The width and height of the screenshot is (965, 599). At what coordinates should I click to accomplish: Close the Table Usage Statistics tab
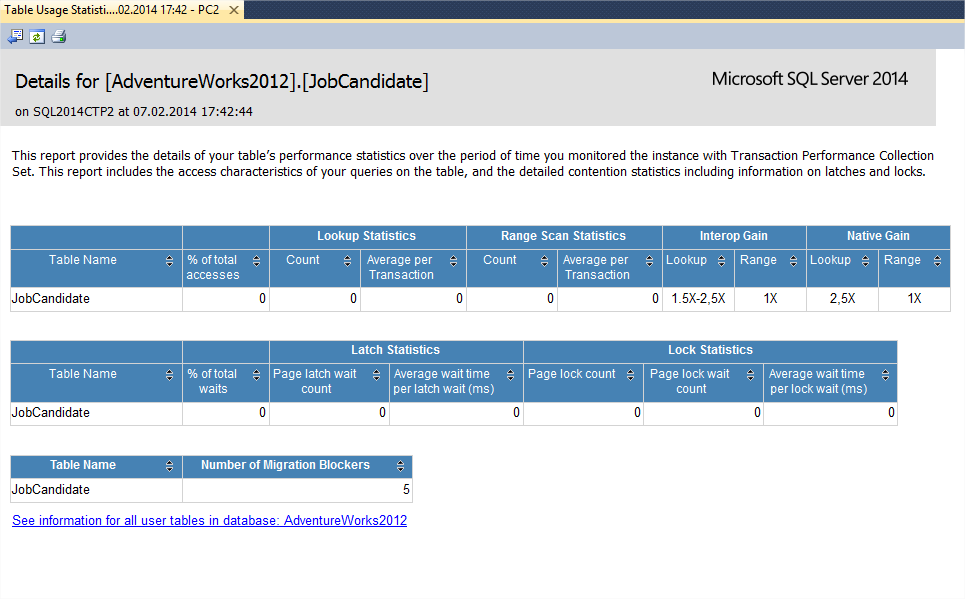tap(234, 10)
